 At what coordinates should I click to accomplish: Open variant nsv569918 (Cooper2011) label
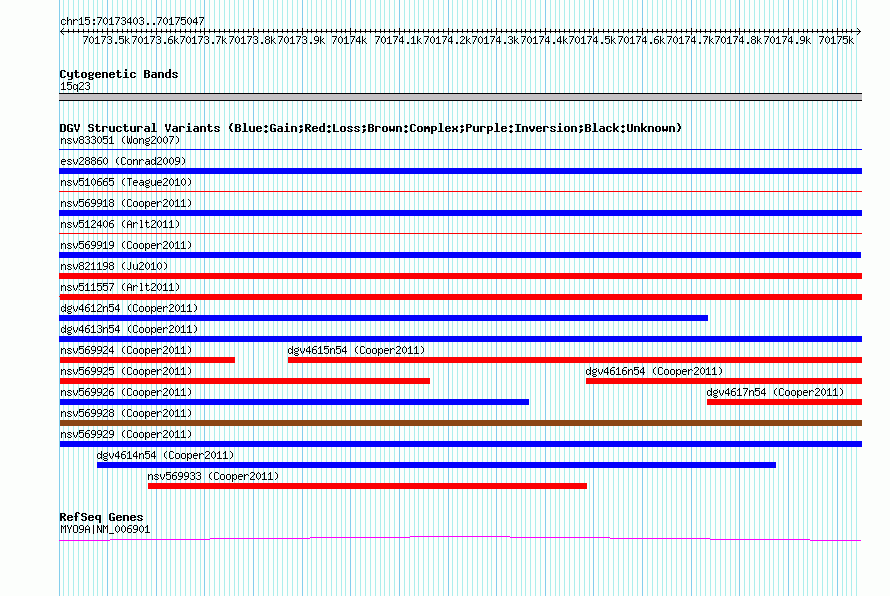point(126,203)
